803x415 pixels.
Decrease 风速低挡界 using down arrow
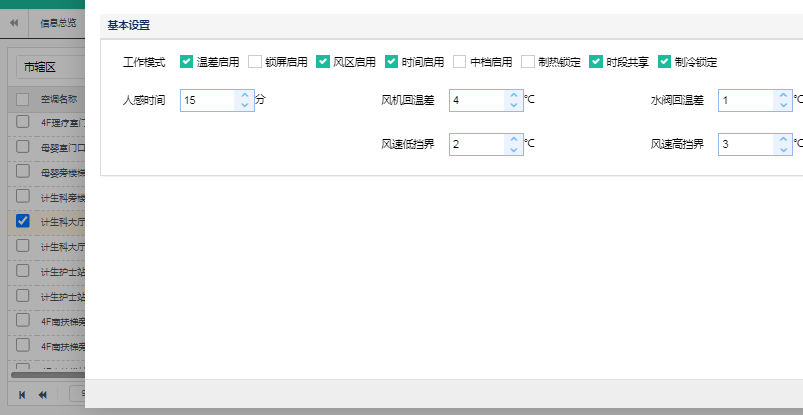[x=514, y=149]
